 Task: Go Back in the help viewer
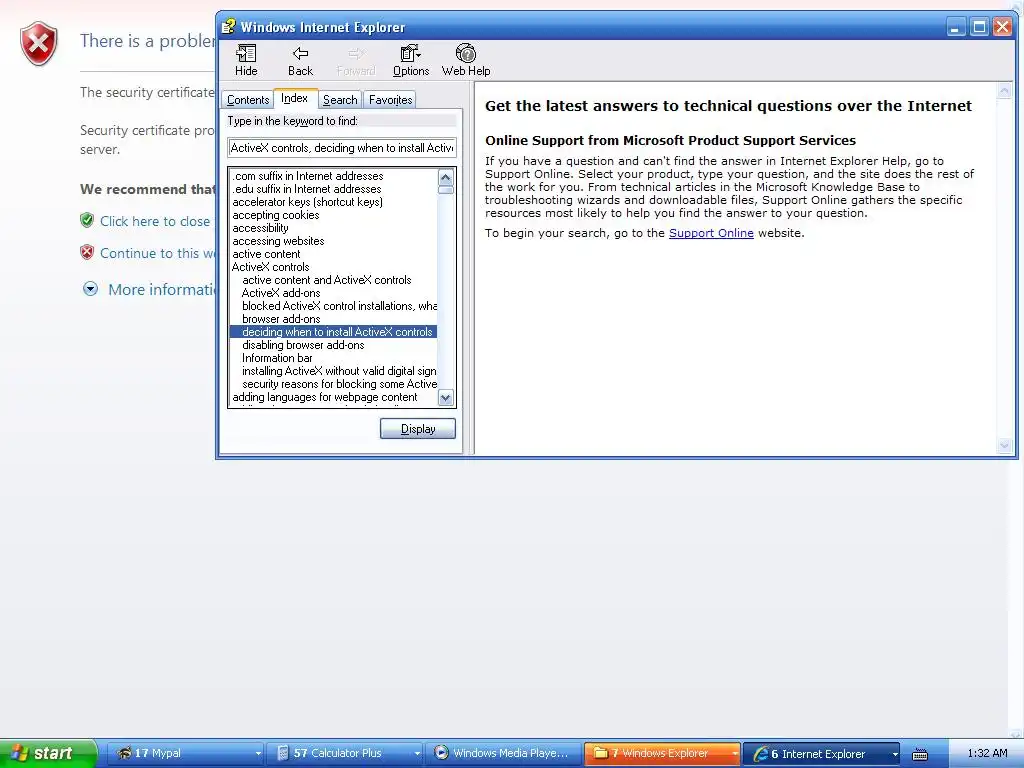tap(300, 60)
